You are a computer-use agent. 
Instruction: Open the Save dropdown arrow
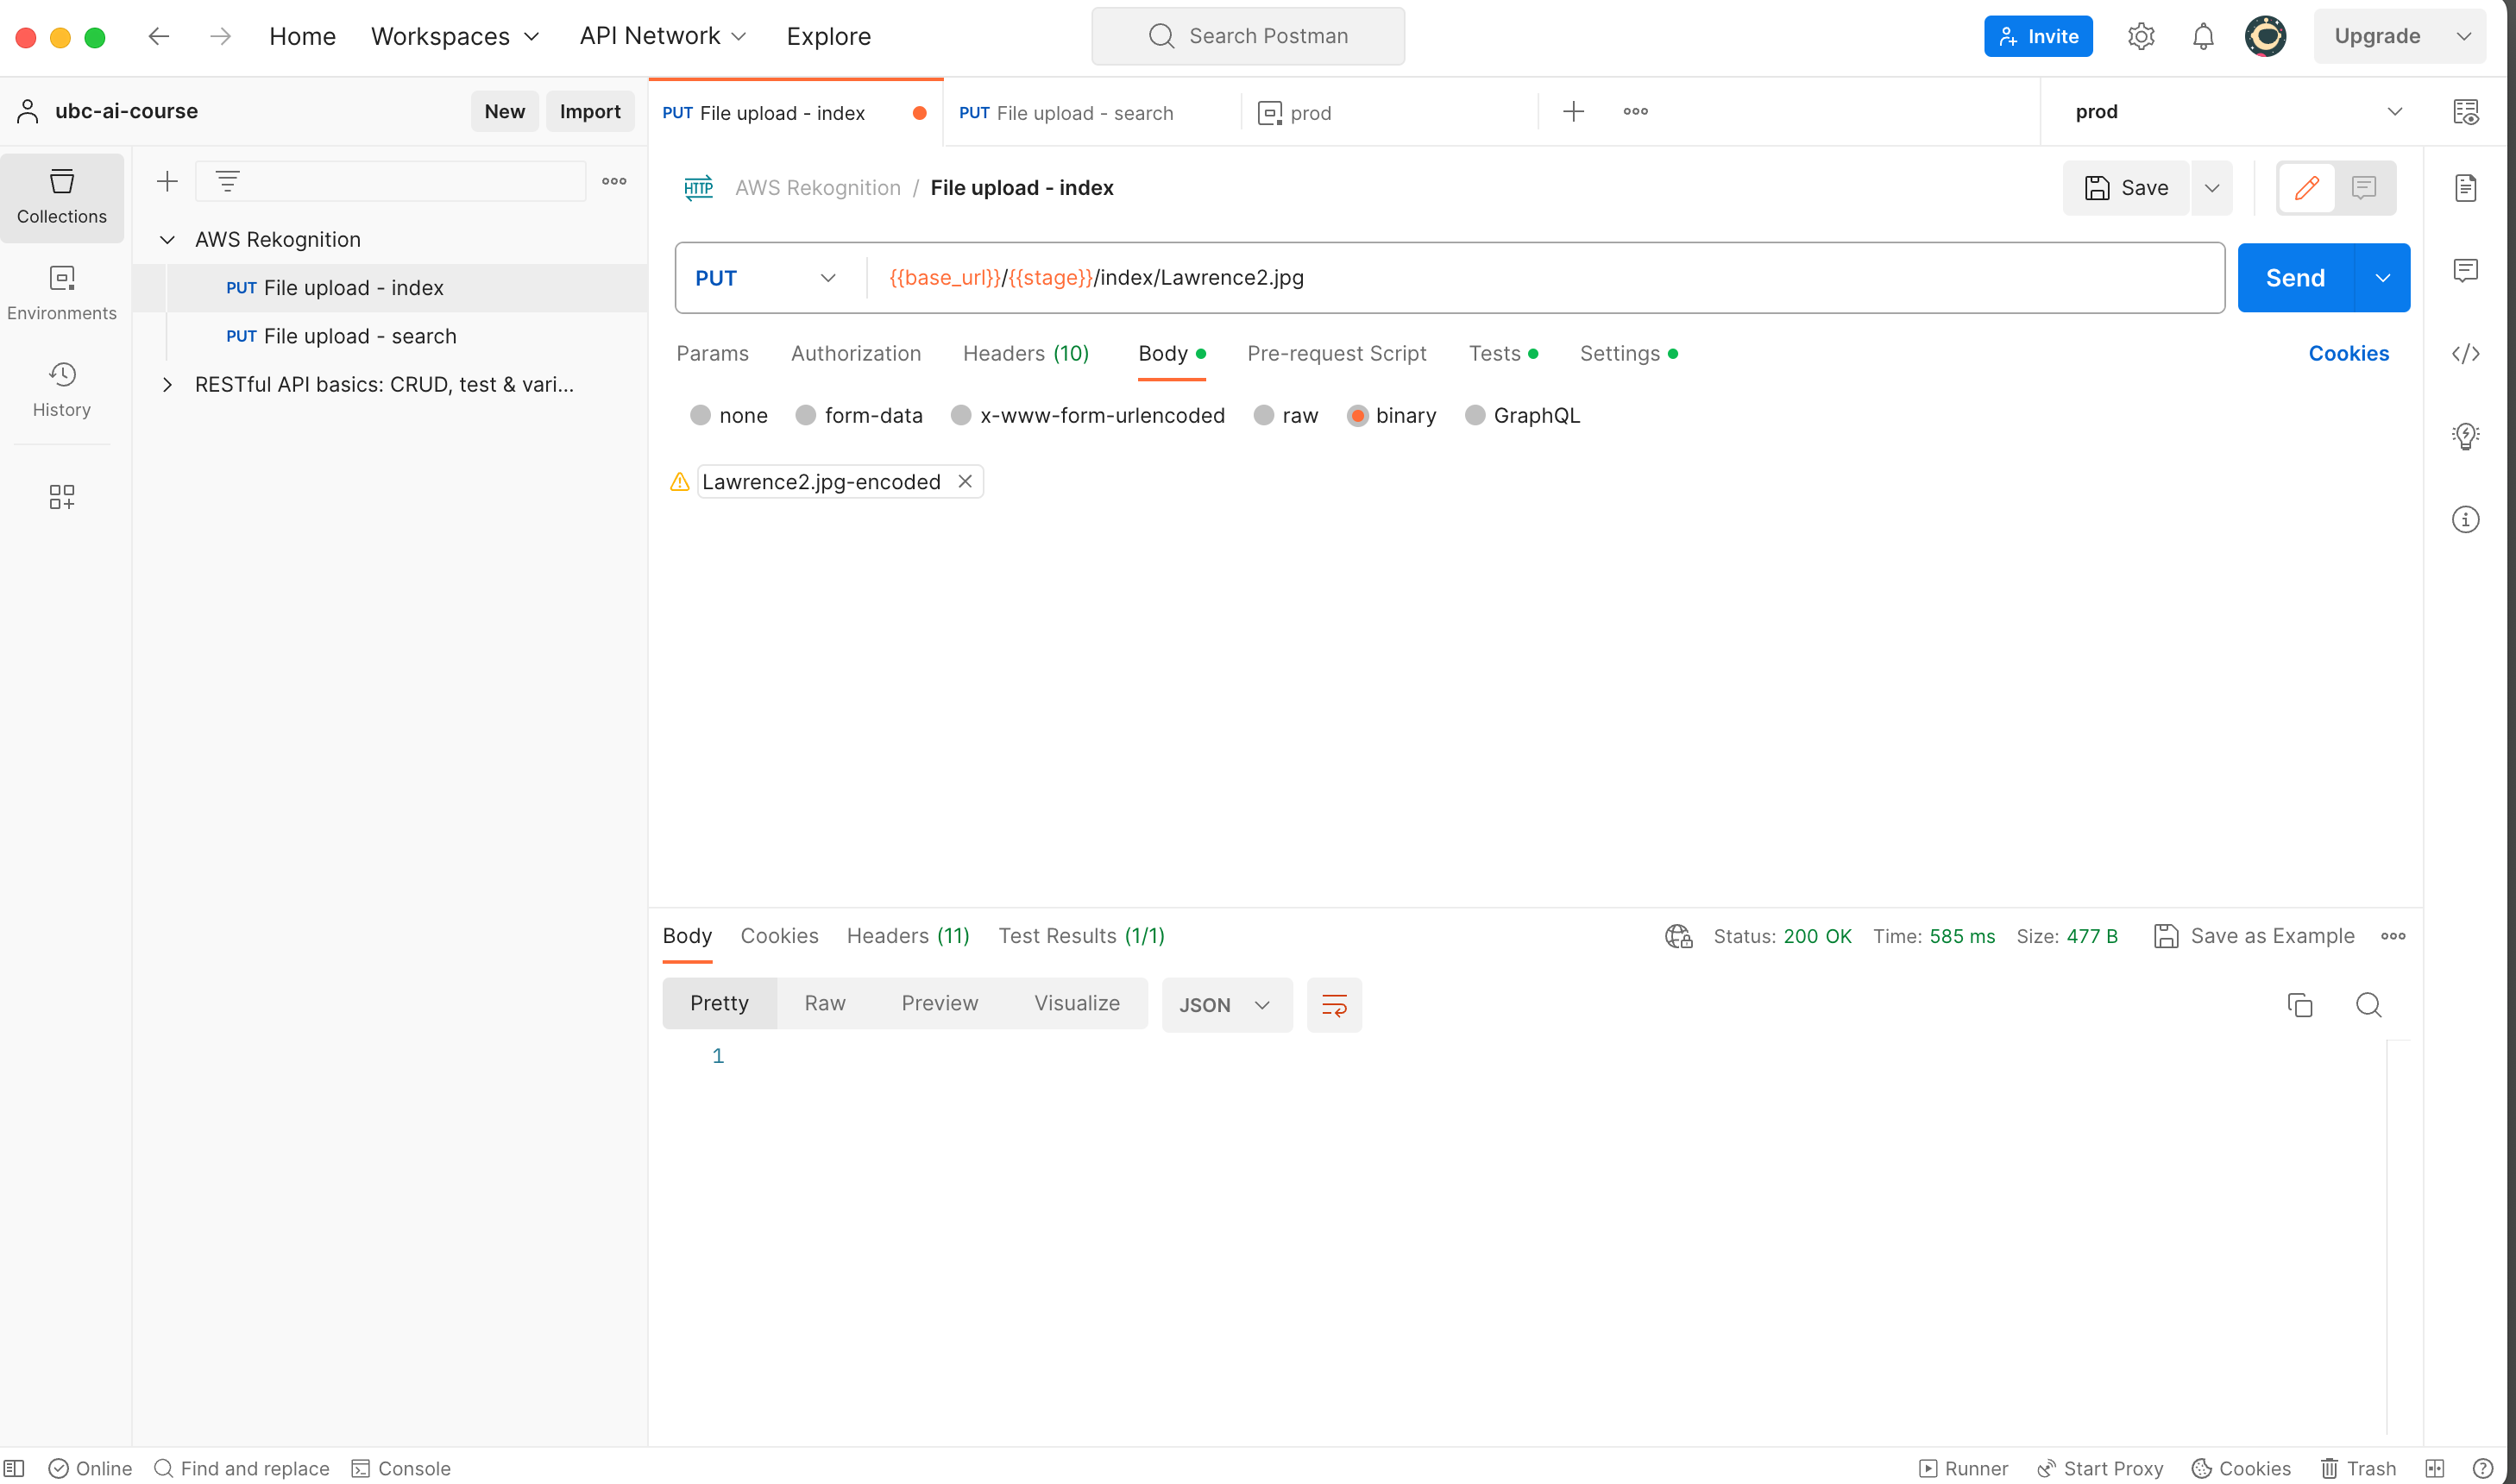point(2211,187)
